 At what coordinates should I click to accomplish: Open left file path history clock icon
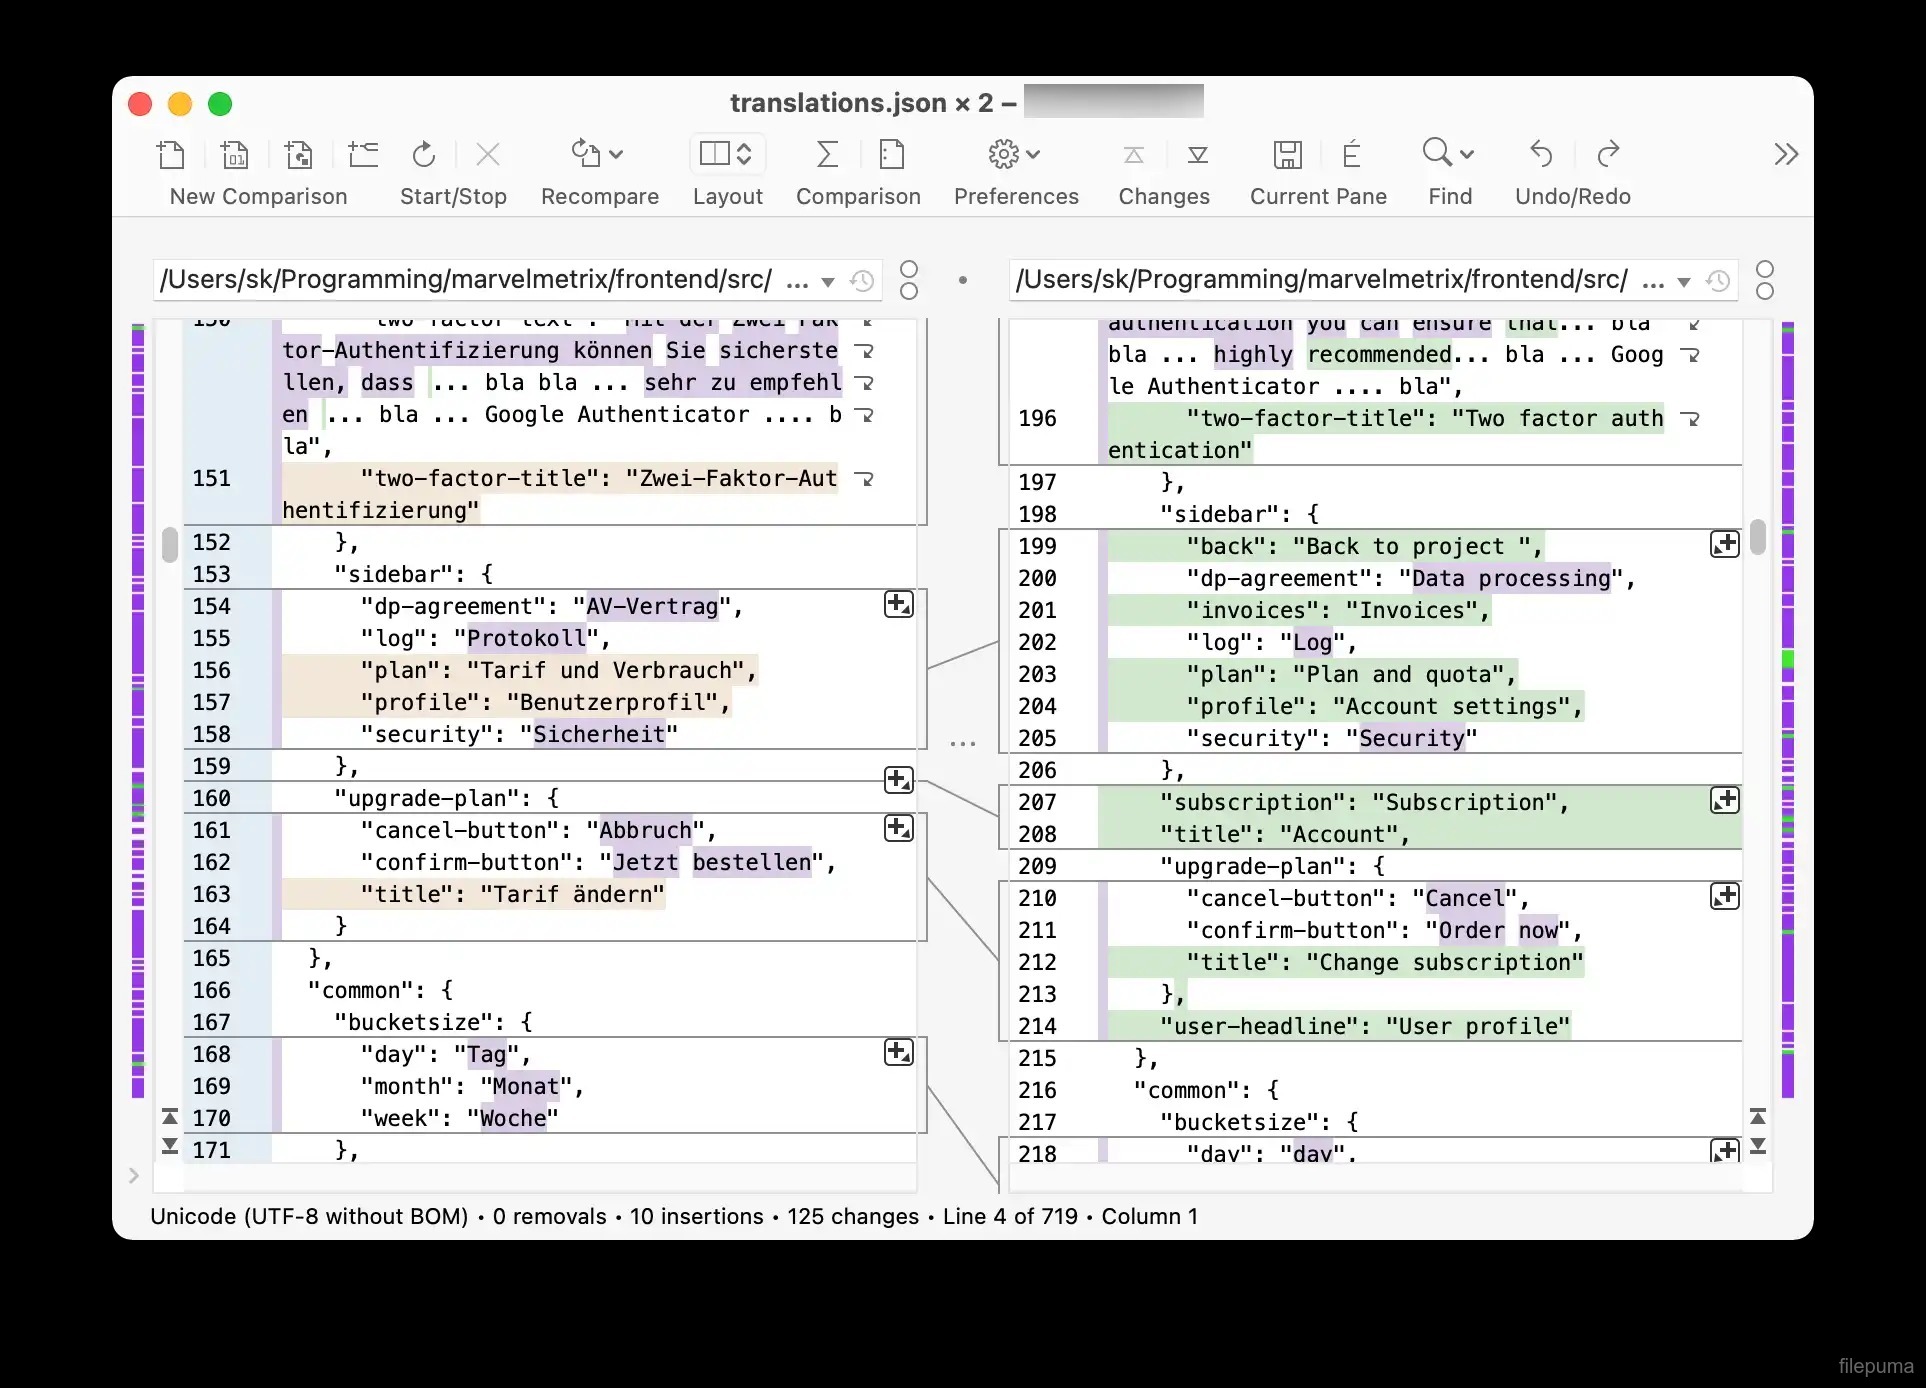(x=862, y=281)
